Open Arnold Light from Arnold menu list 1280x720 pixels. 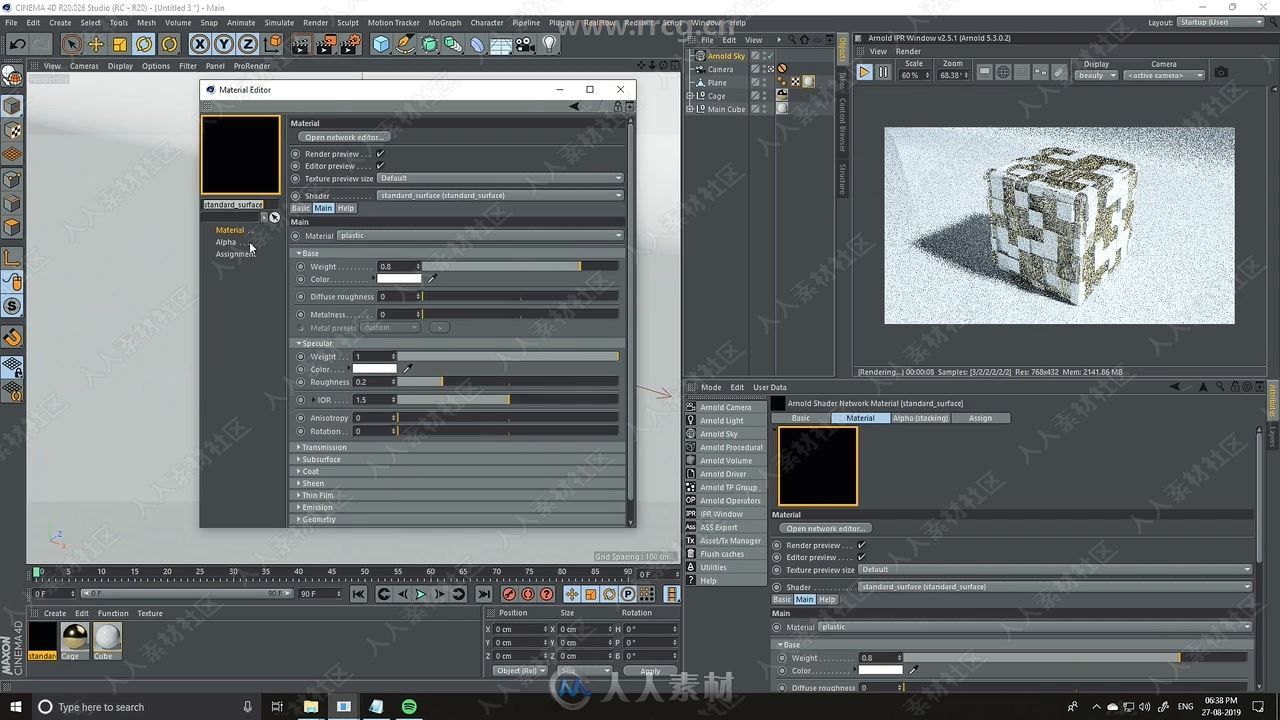click(x=722, y=420)
